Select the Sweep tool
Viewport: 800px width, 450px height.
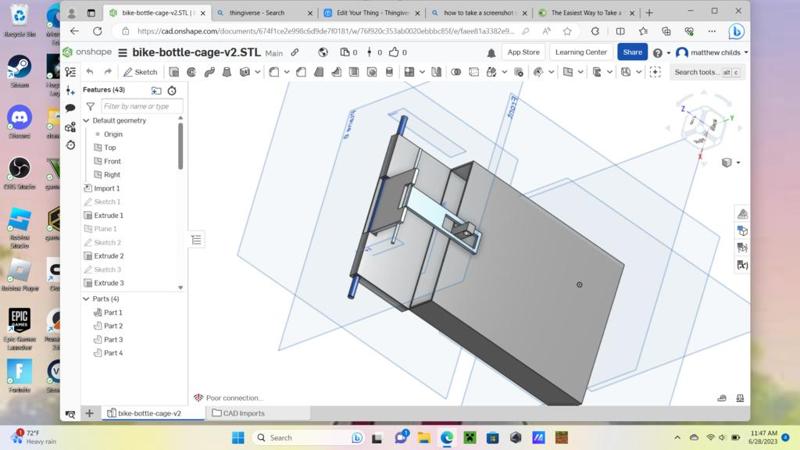point(209,72)
